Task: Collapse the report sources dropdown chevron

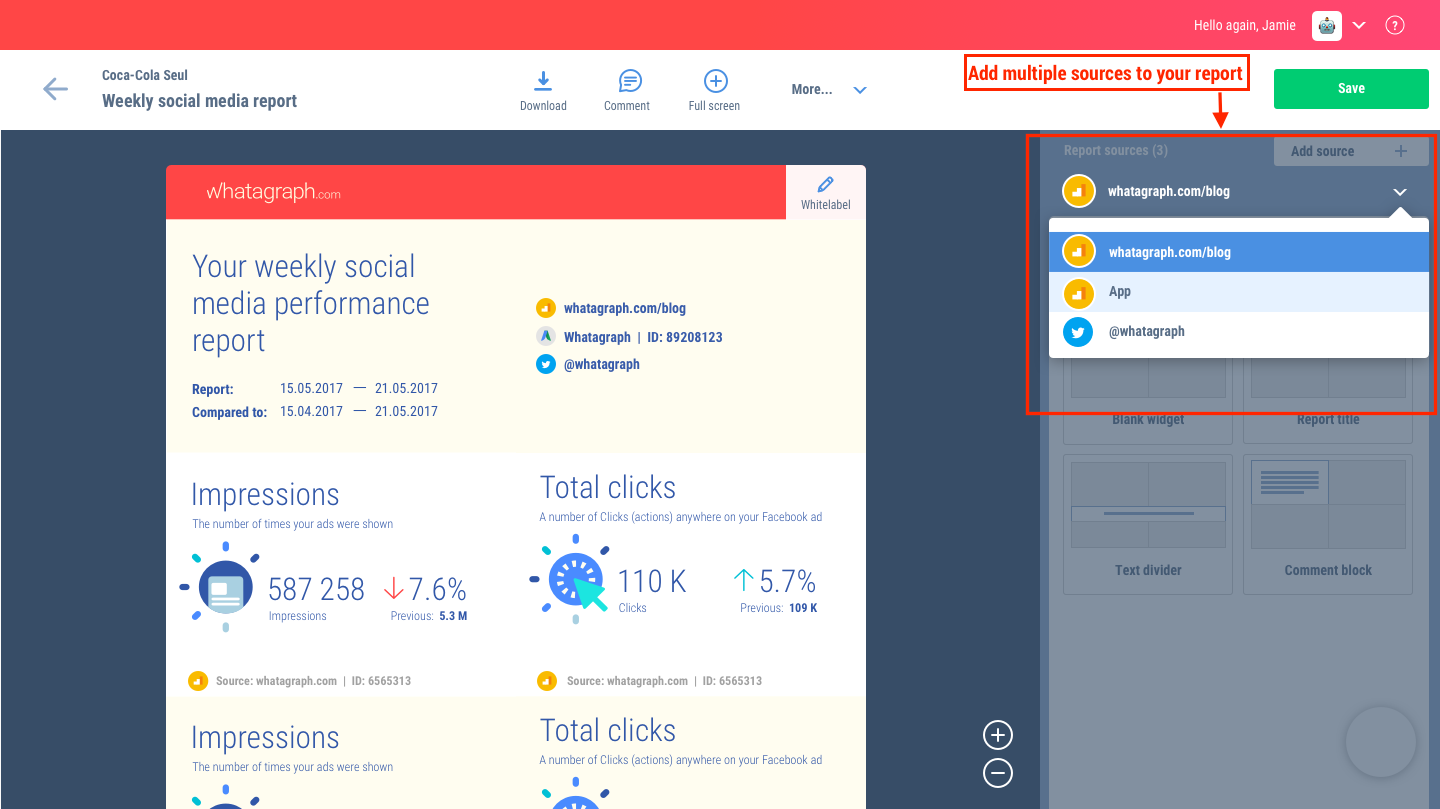Action: click(x=1400, y=192)
